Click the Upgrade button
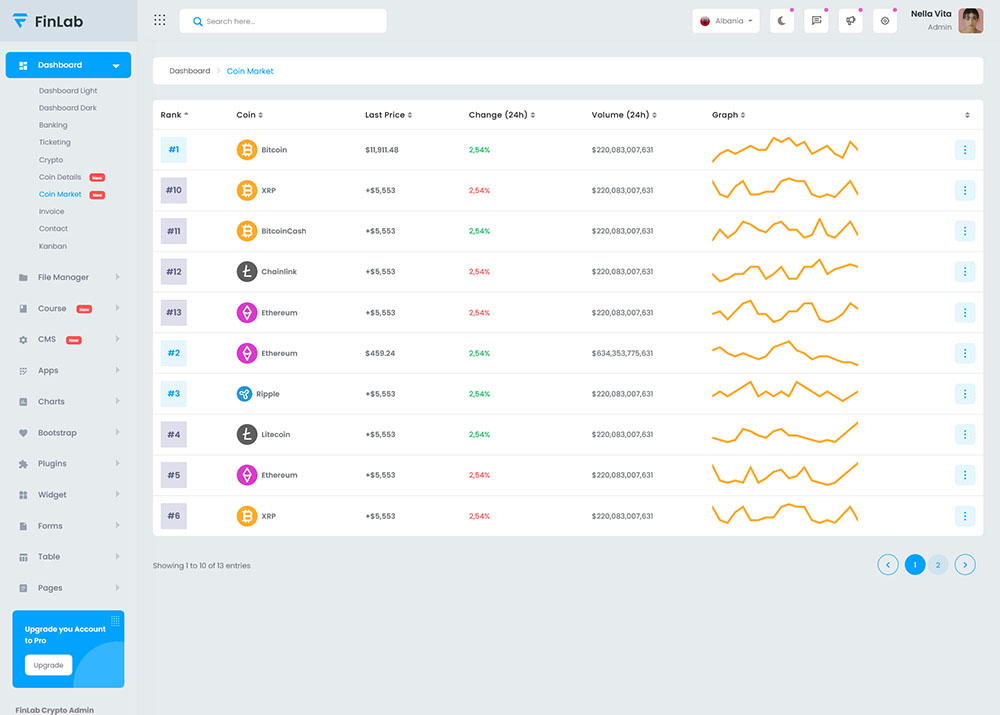 [x=48, y=665]
